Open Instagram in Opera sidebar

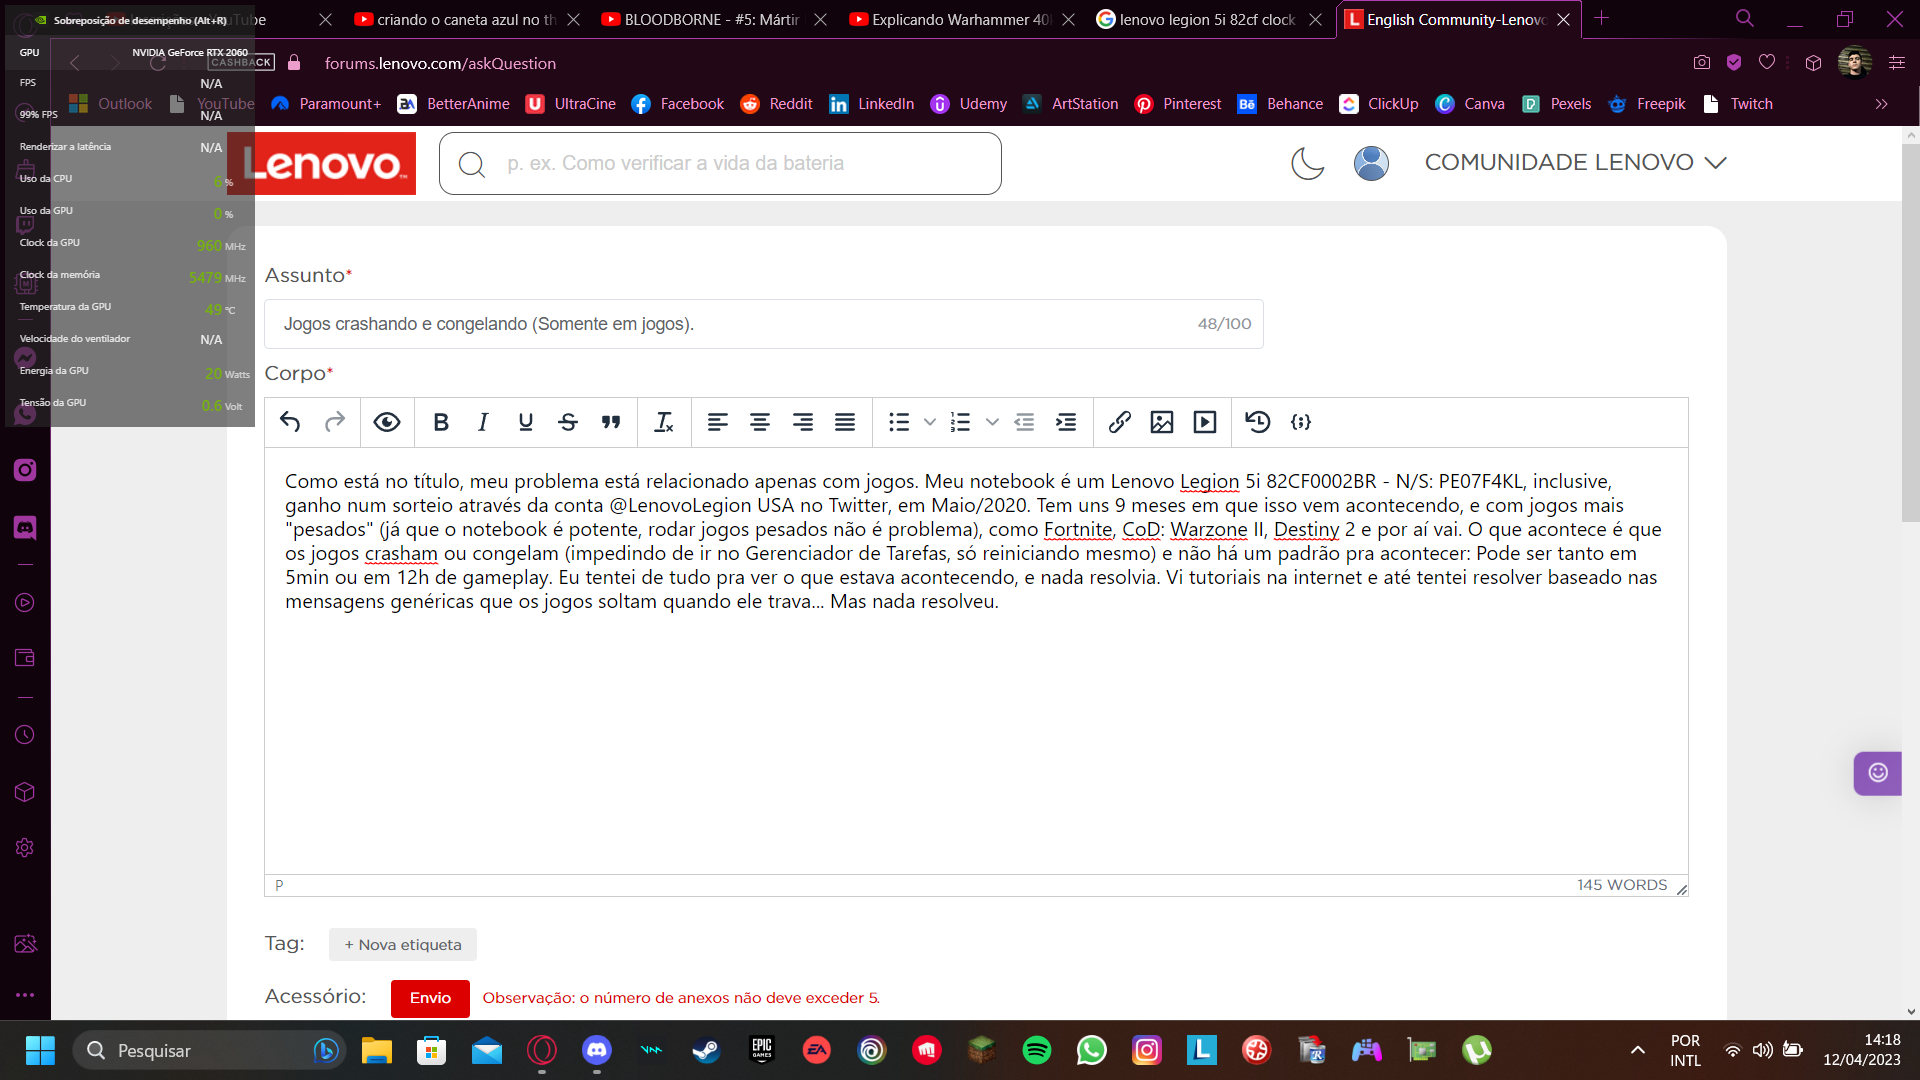pos(25,470)
